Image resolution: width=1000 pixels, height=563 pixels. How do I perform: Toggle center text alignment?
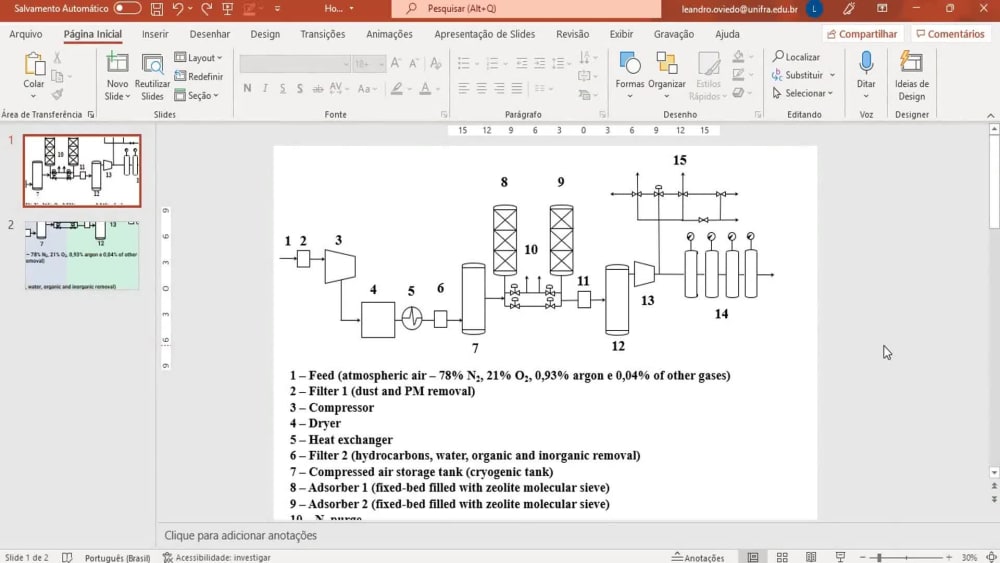click(482, 89)
